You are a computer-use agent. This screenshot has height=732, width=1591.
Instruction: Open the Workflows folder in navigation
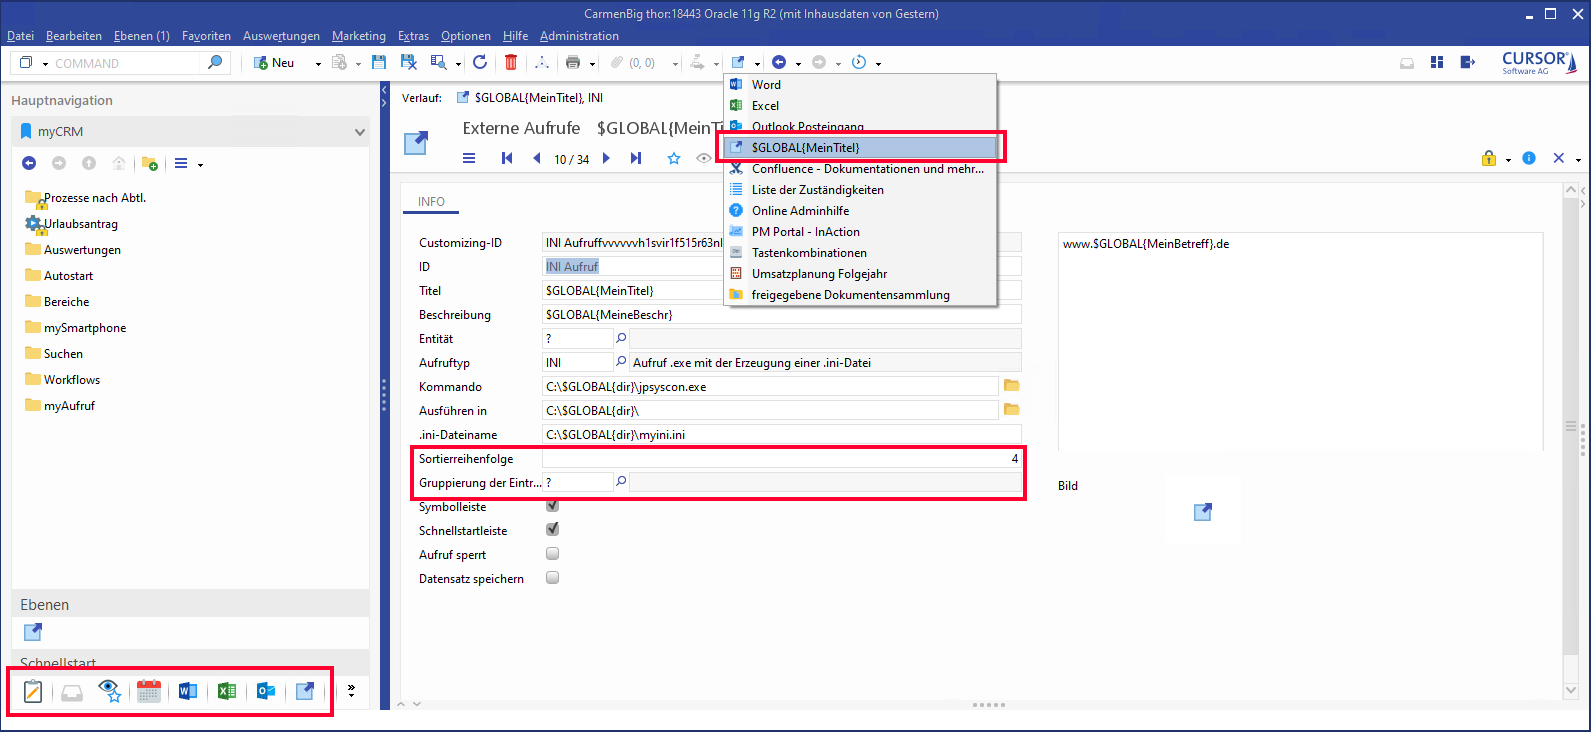(x=71, y=380)
